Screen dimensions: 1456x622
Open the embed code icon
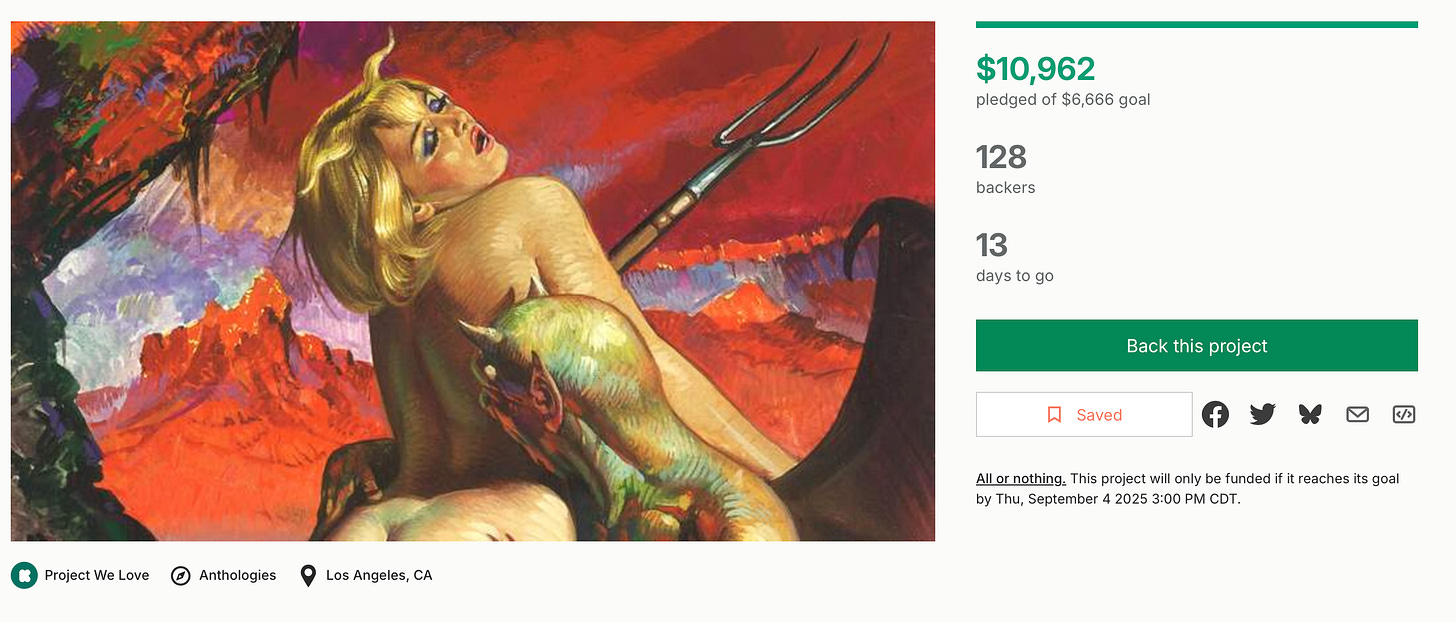point(1404,414)
